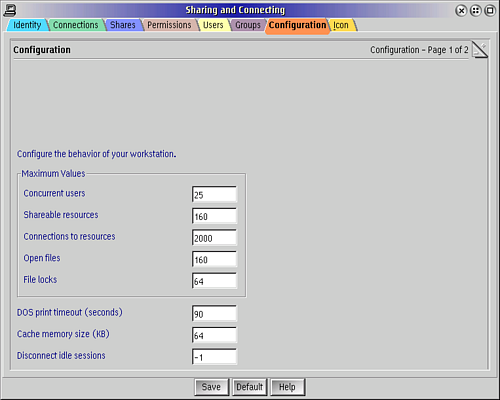The image size is (500, 400).
Task: Open the Users tab
Action: tap(213, 25)
